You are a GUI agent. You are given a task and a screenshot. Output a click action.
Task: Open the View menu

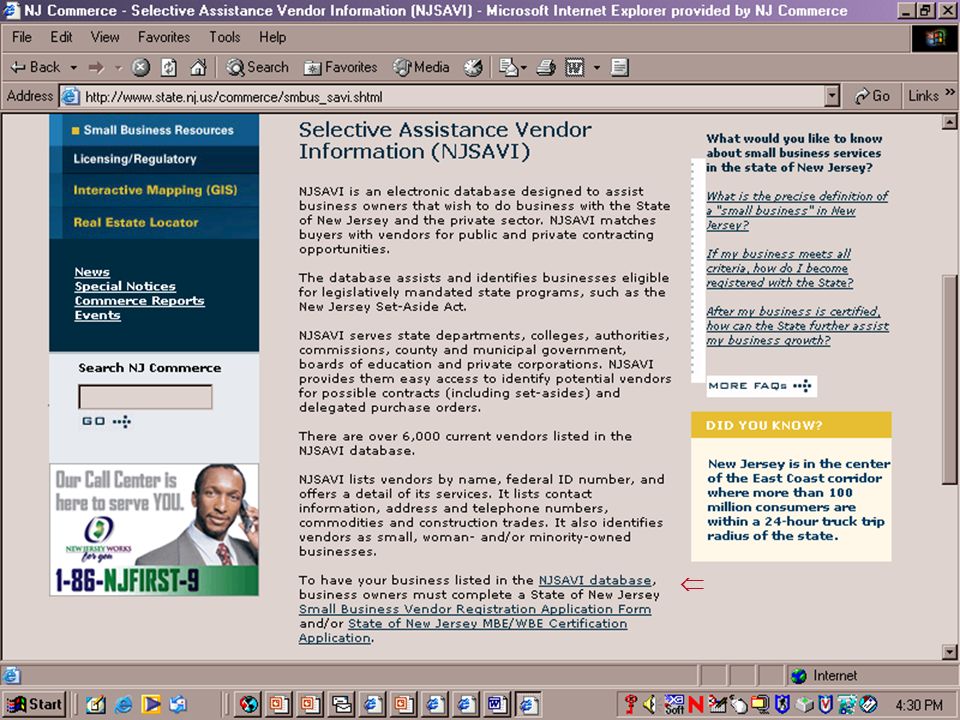(105, 37)
